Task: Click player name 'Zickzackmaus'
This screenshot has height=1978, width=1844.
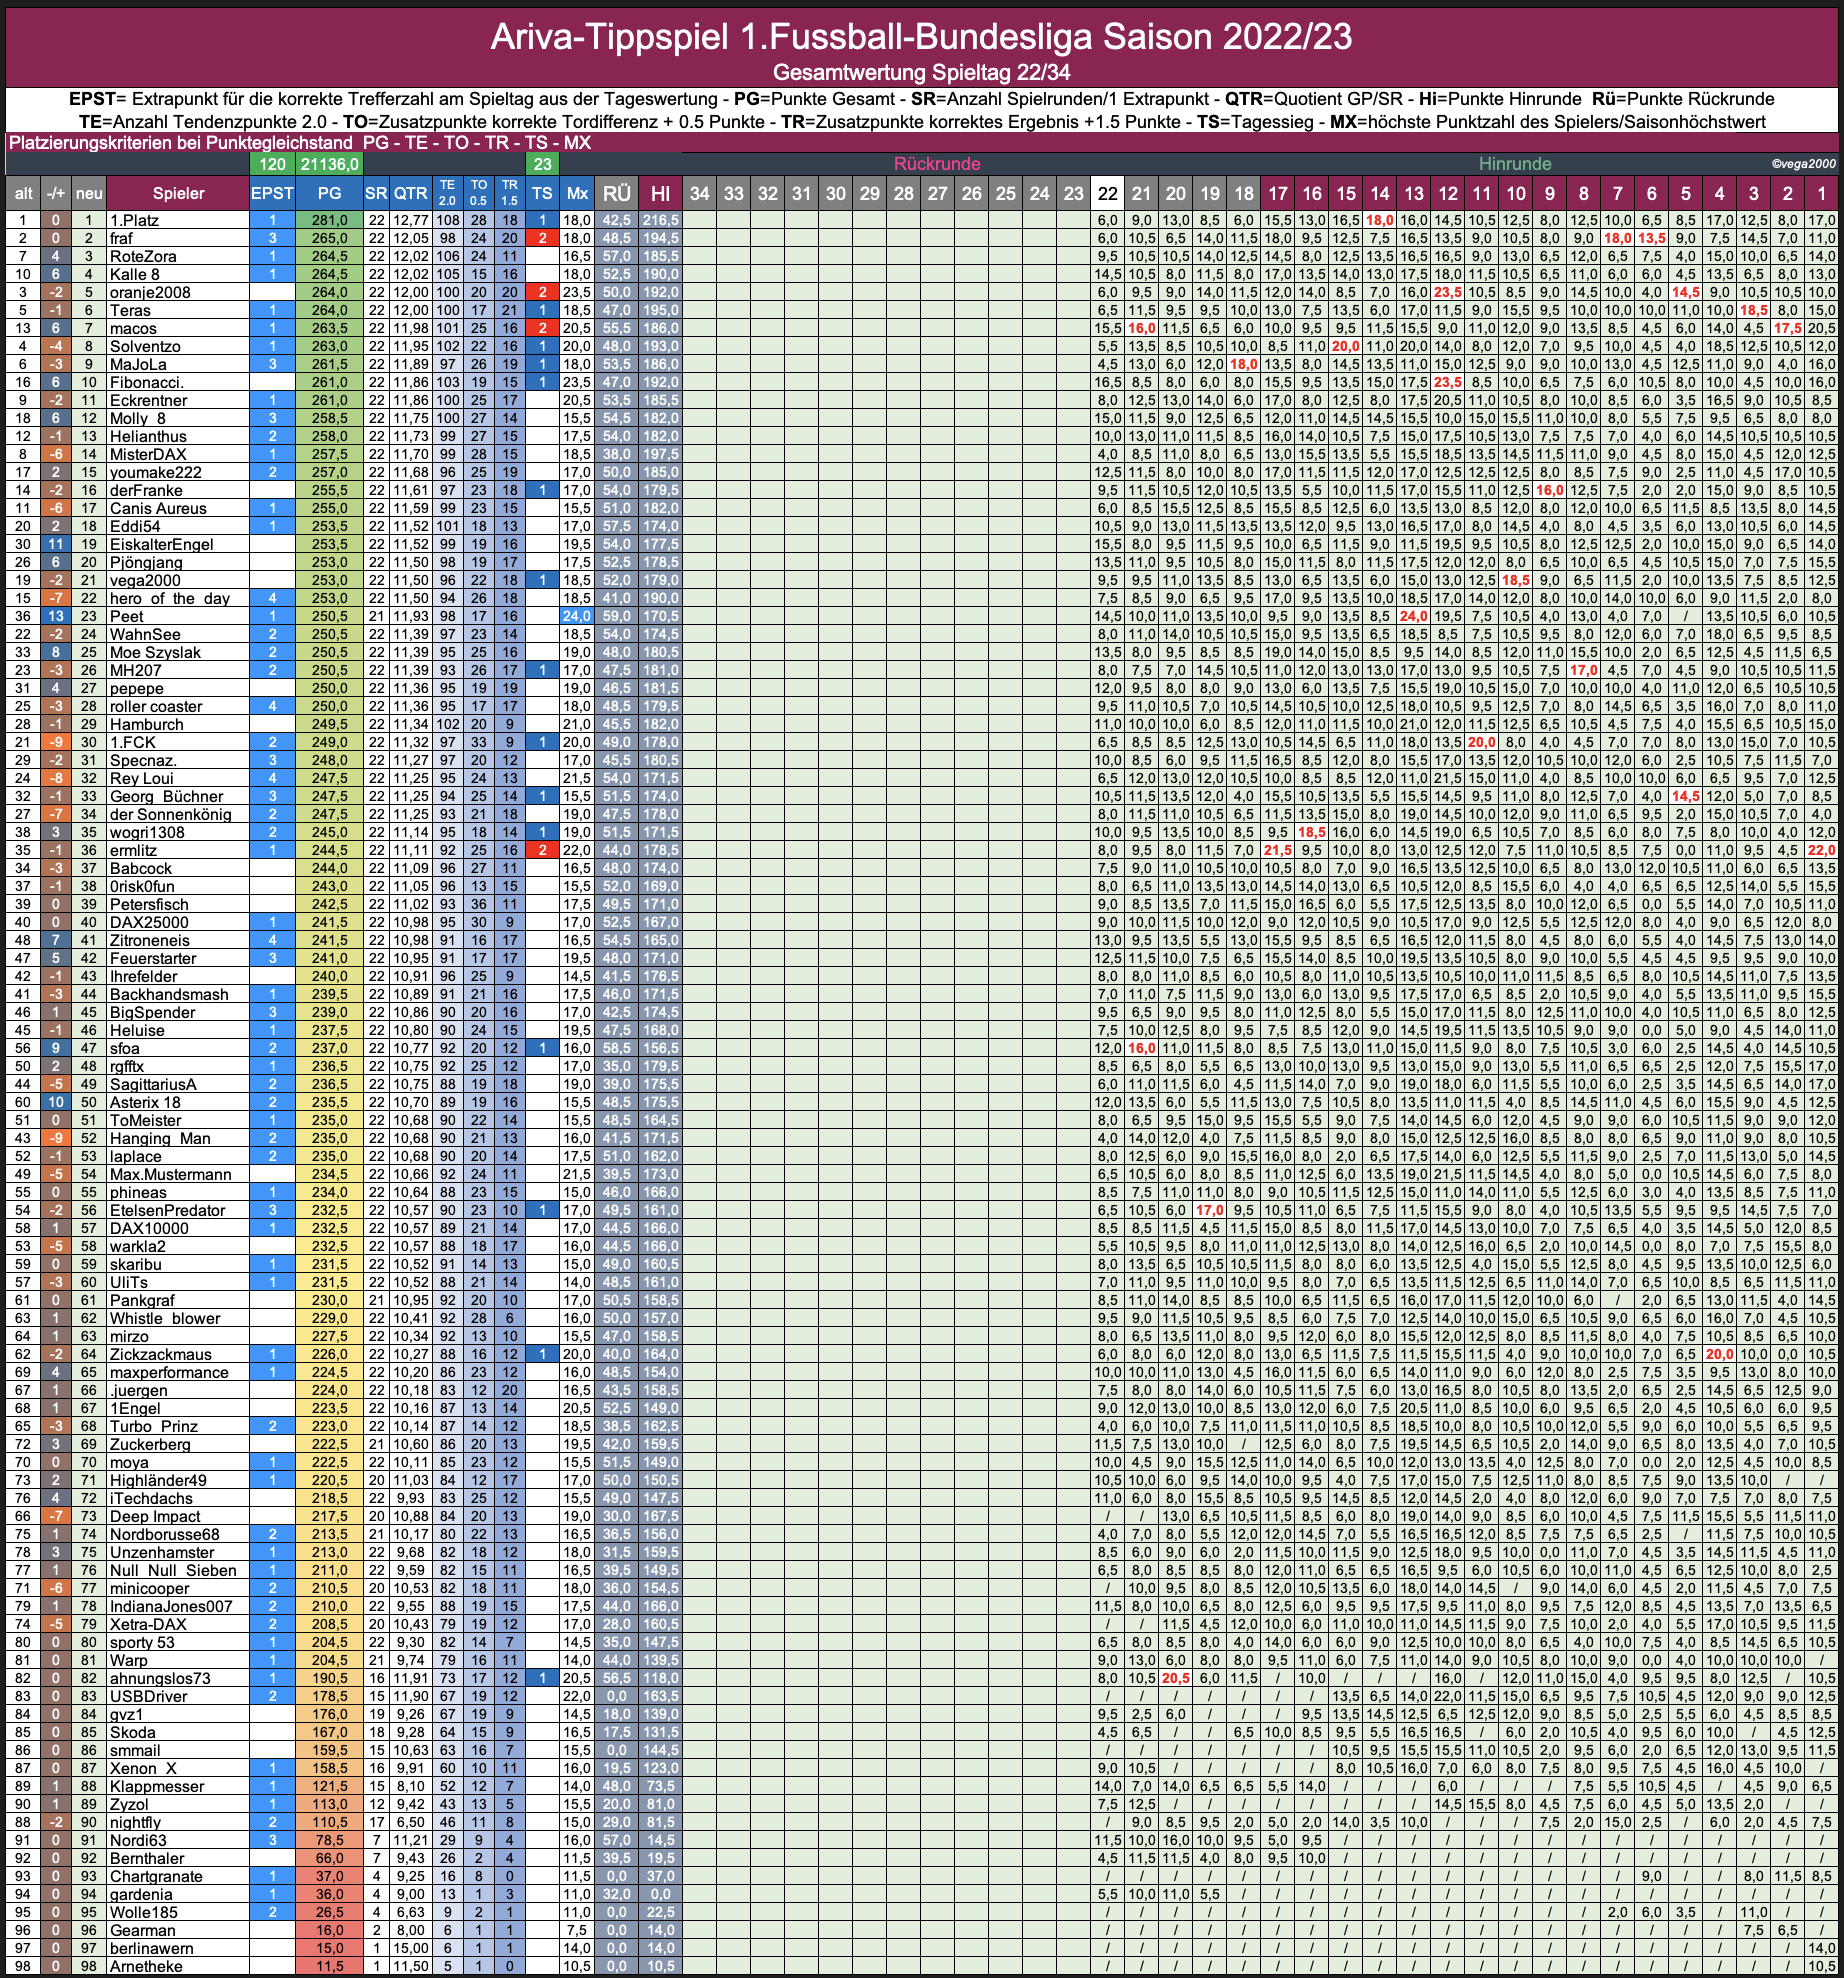Action: pos(161,1354)
